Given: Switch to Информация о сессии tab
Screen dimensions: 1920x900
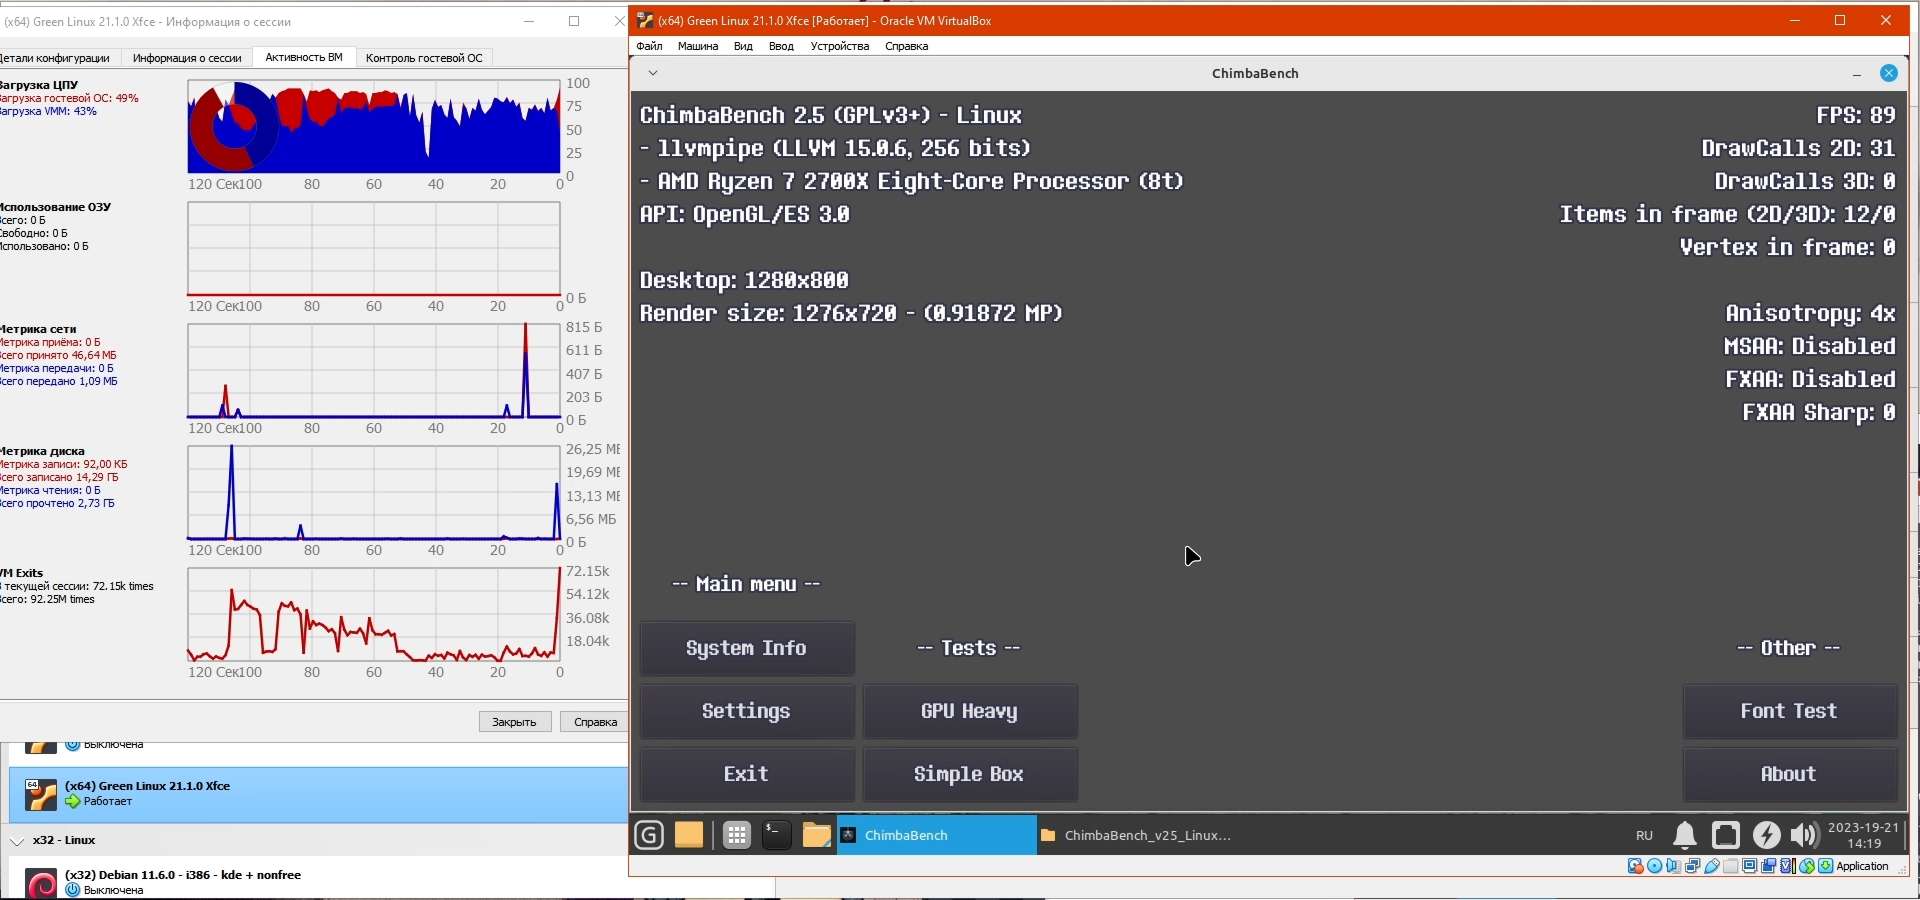Looking at the screenshot, I should pos(187,58).
